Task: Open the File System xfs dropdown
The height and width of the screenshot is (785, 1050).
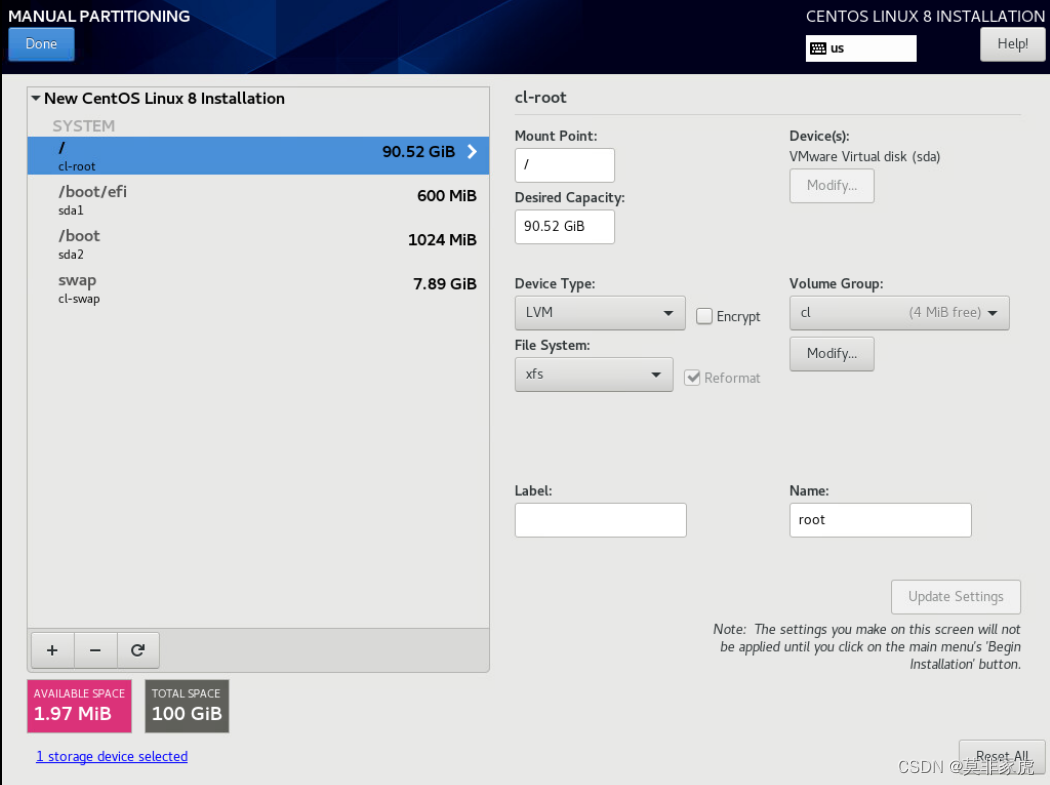Action: 593,374
